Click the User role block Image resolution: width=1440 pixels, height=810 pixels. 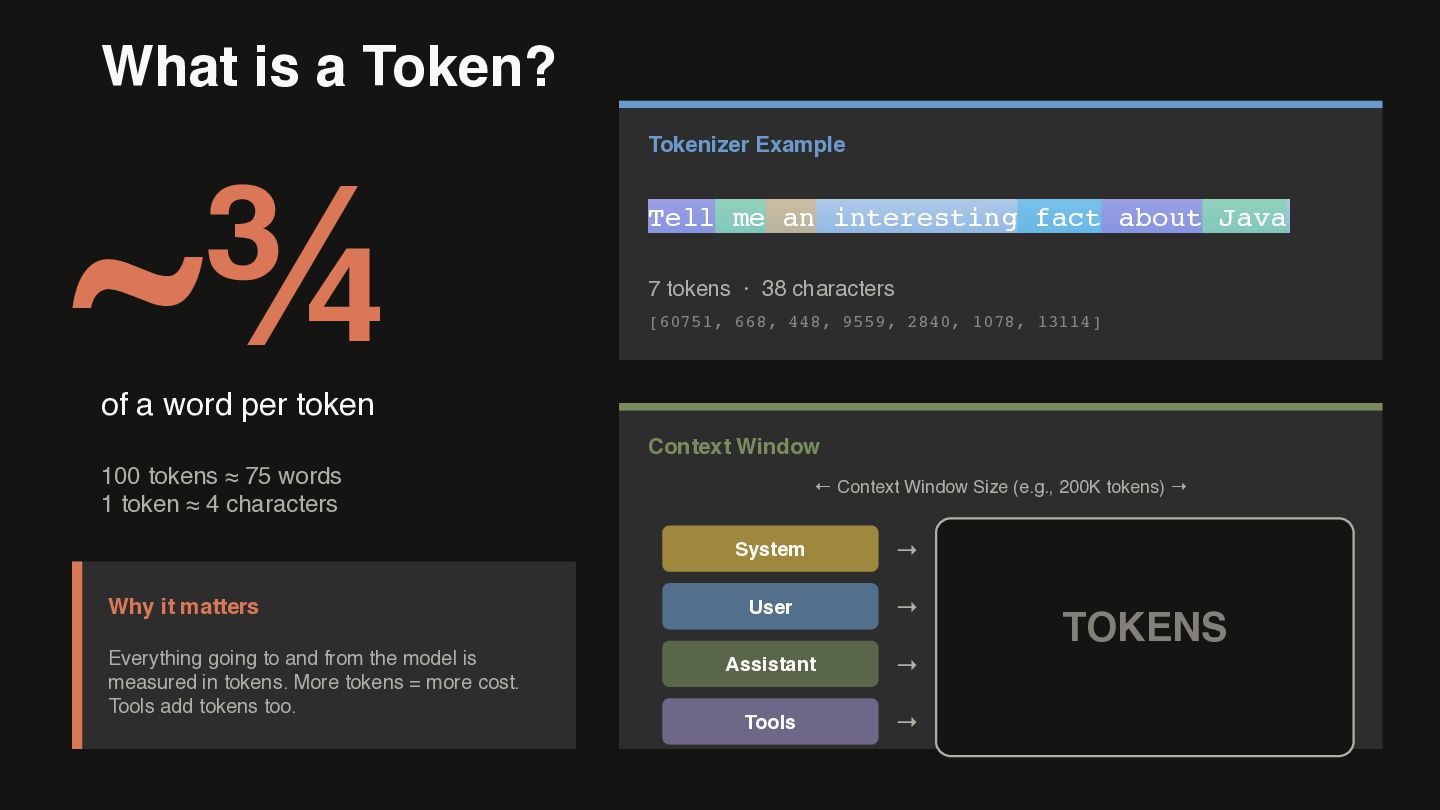point(770,607)
